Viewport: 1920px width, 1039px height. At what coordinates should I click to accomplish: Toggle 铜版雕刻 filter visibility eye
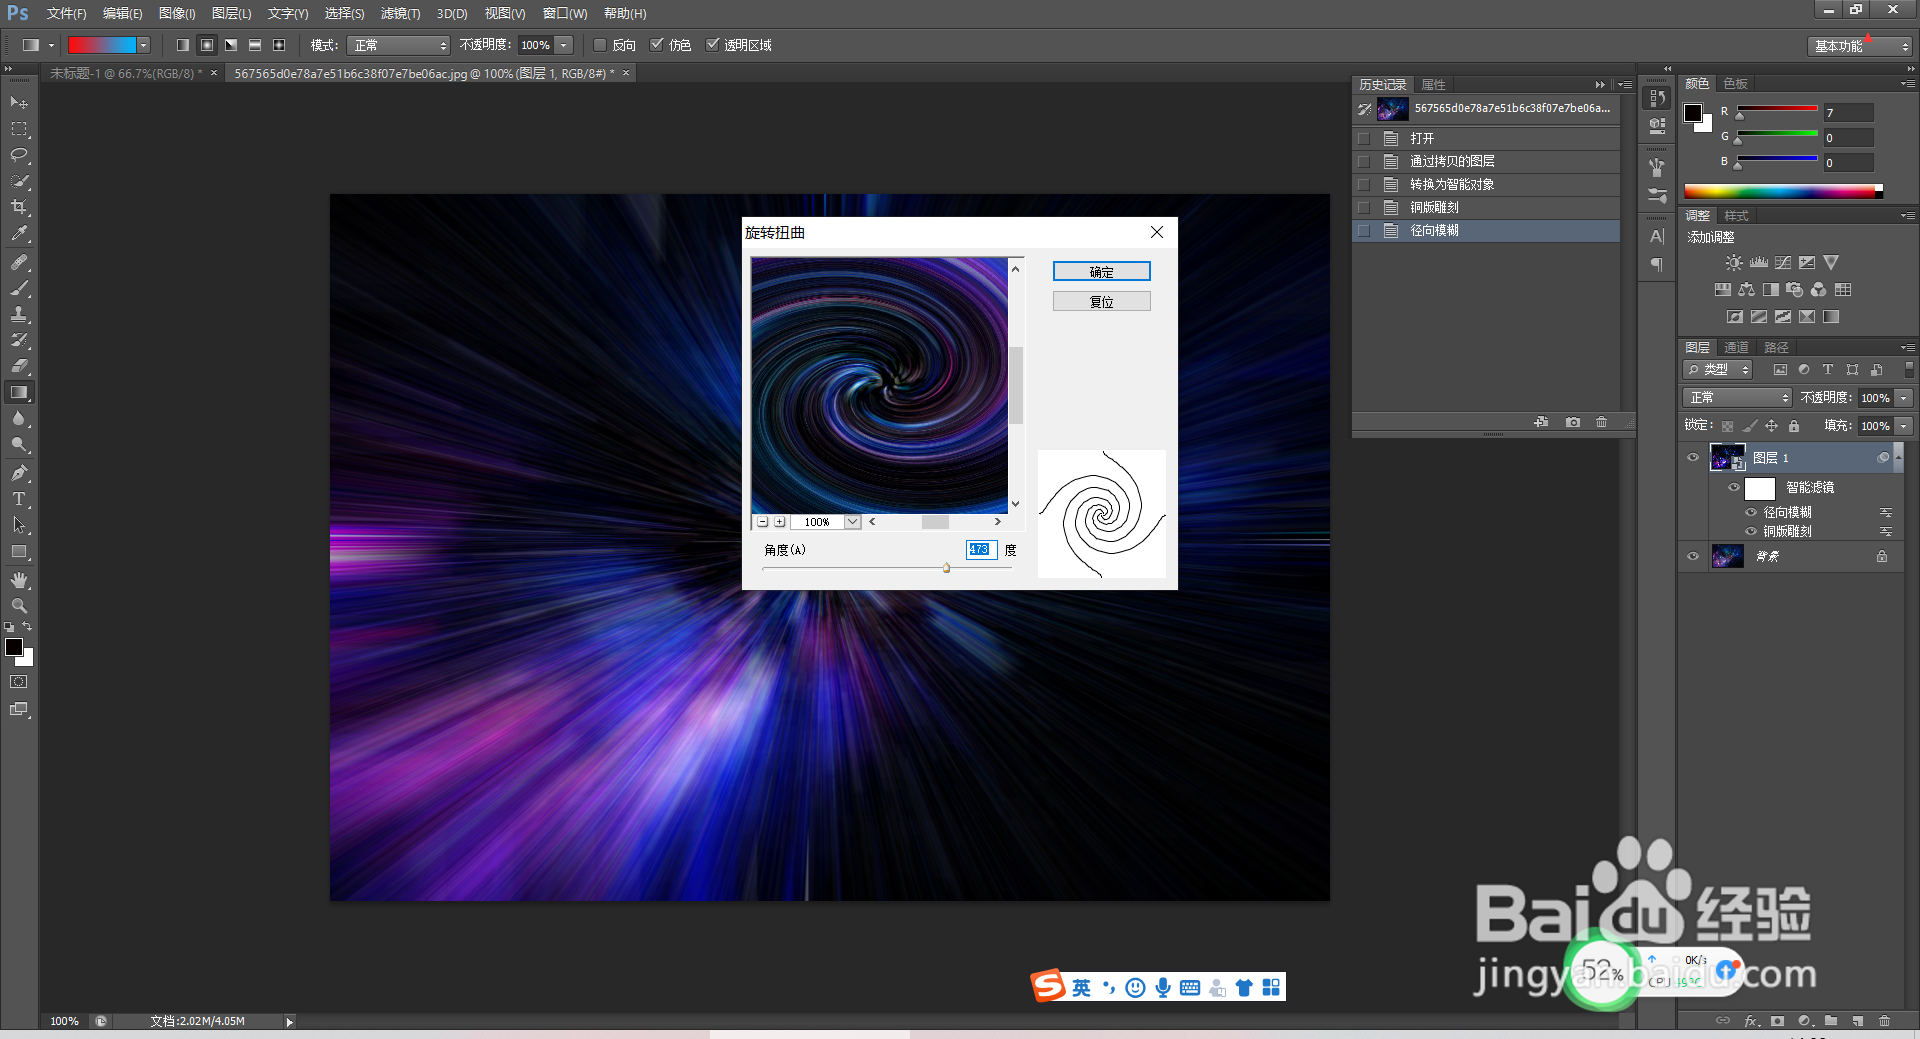pyautogui.click(x=1751, y=532)
